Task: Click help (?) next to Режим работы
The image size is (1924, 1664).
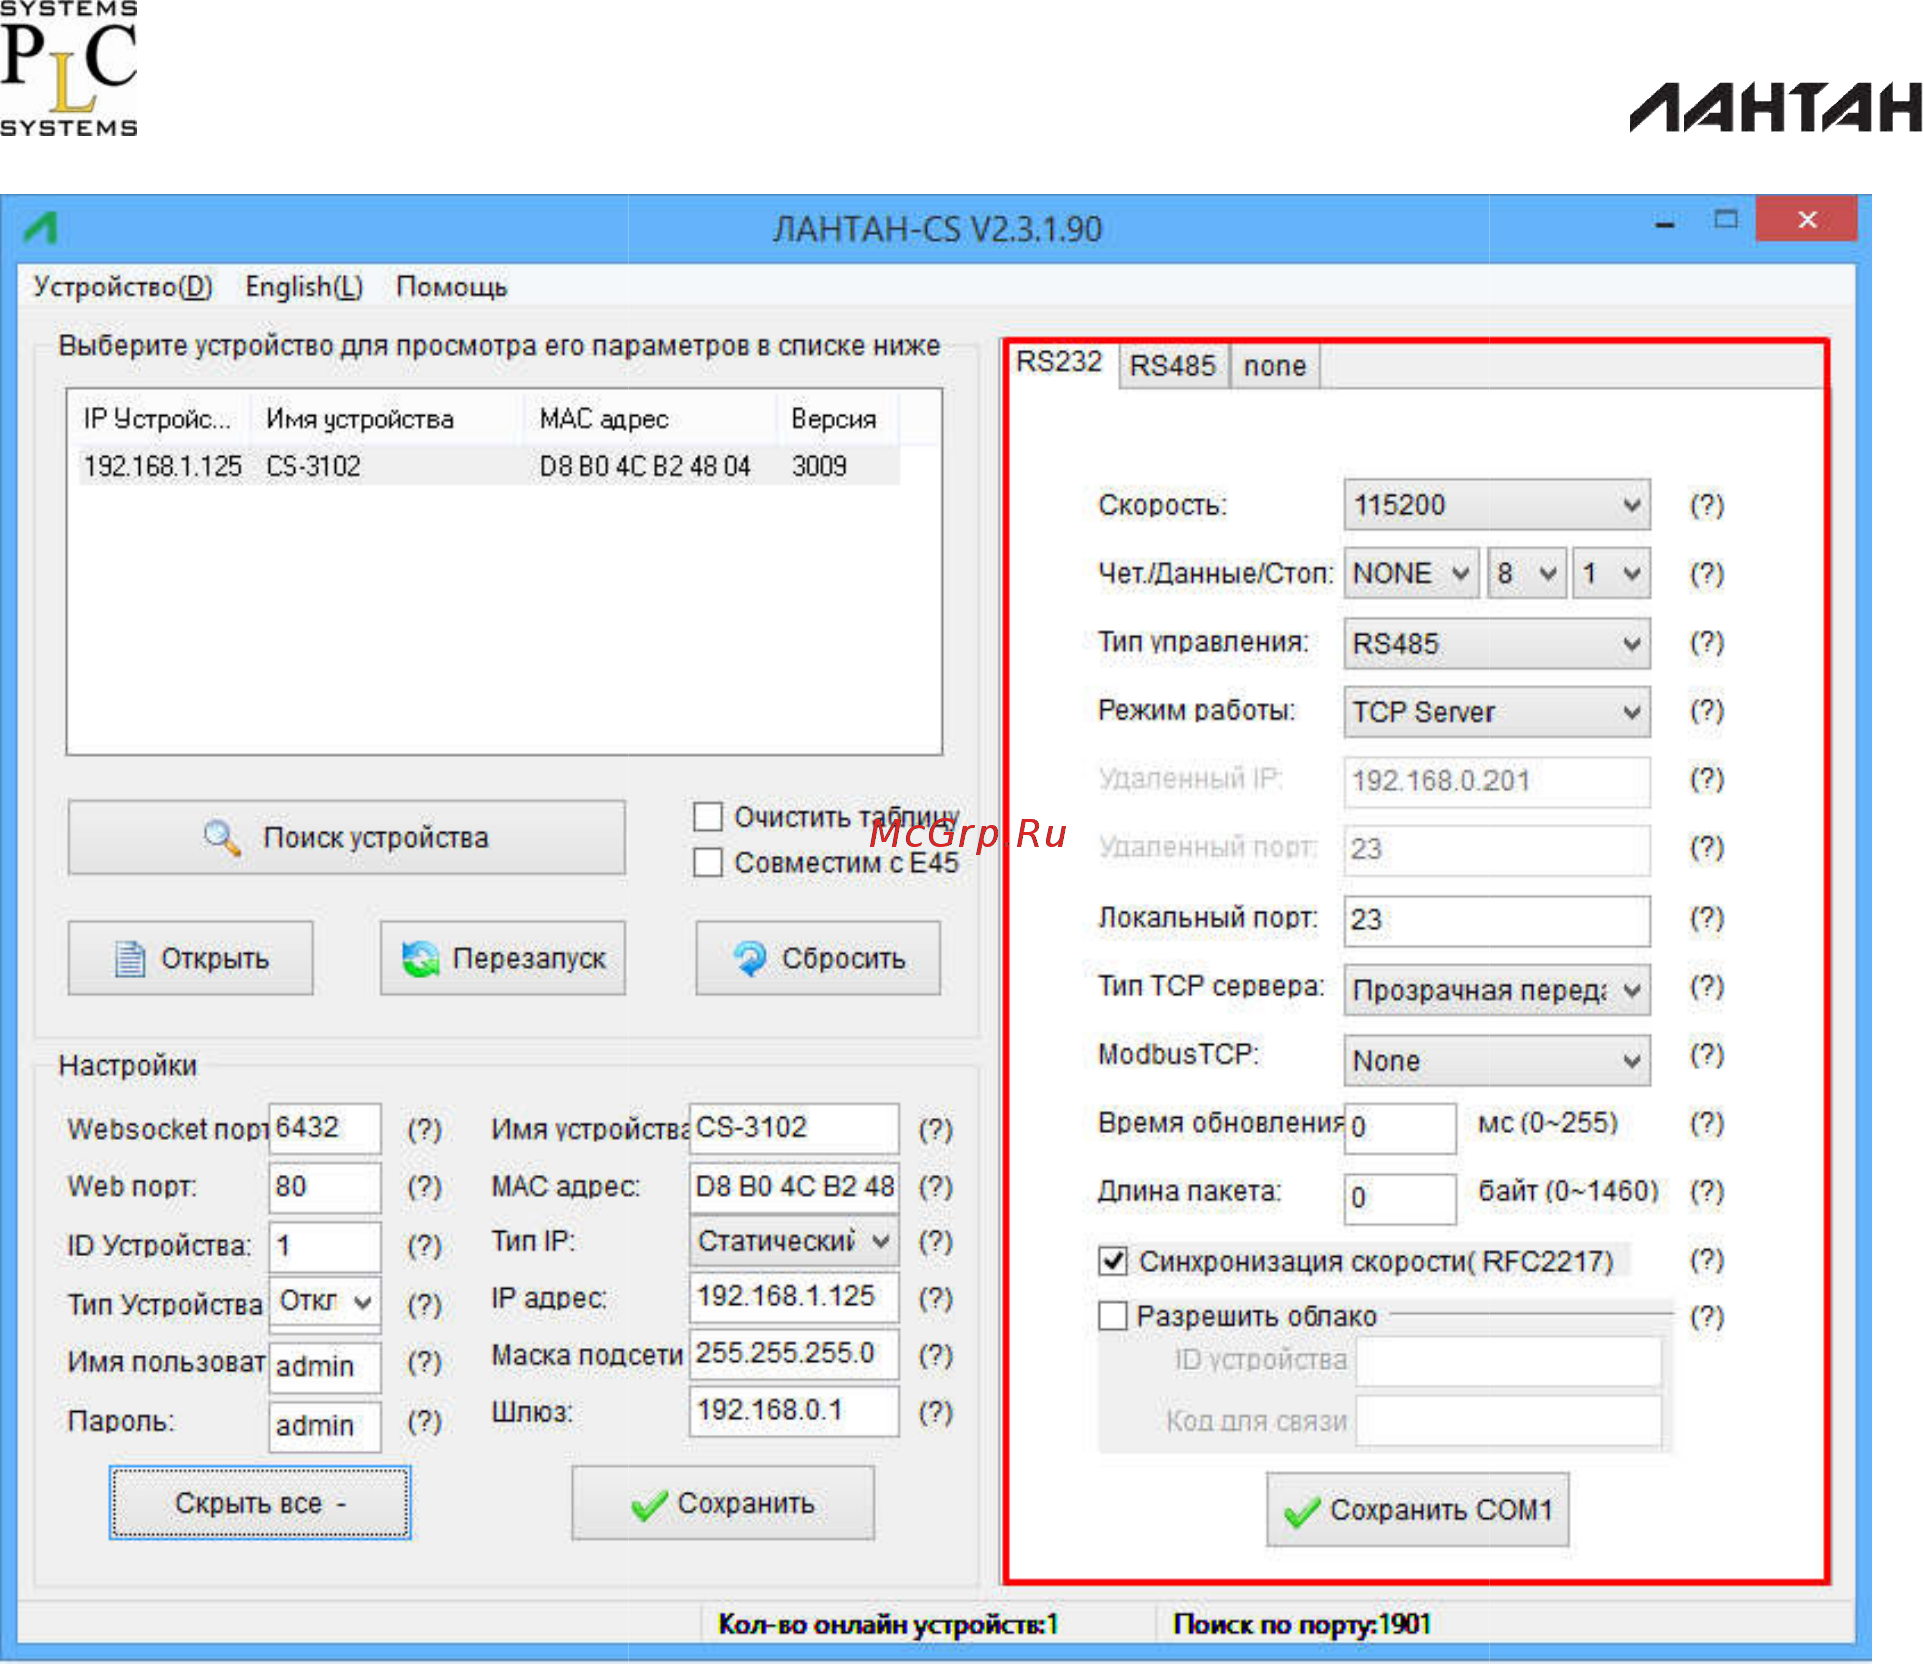Action: 1707,710
